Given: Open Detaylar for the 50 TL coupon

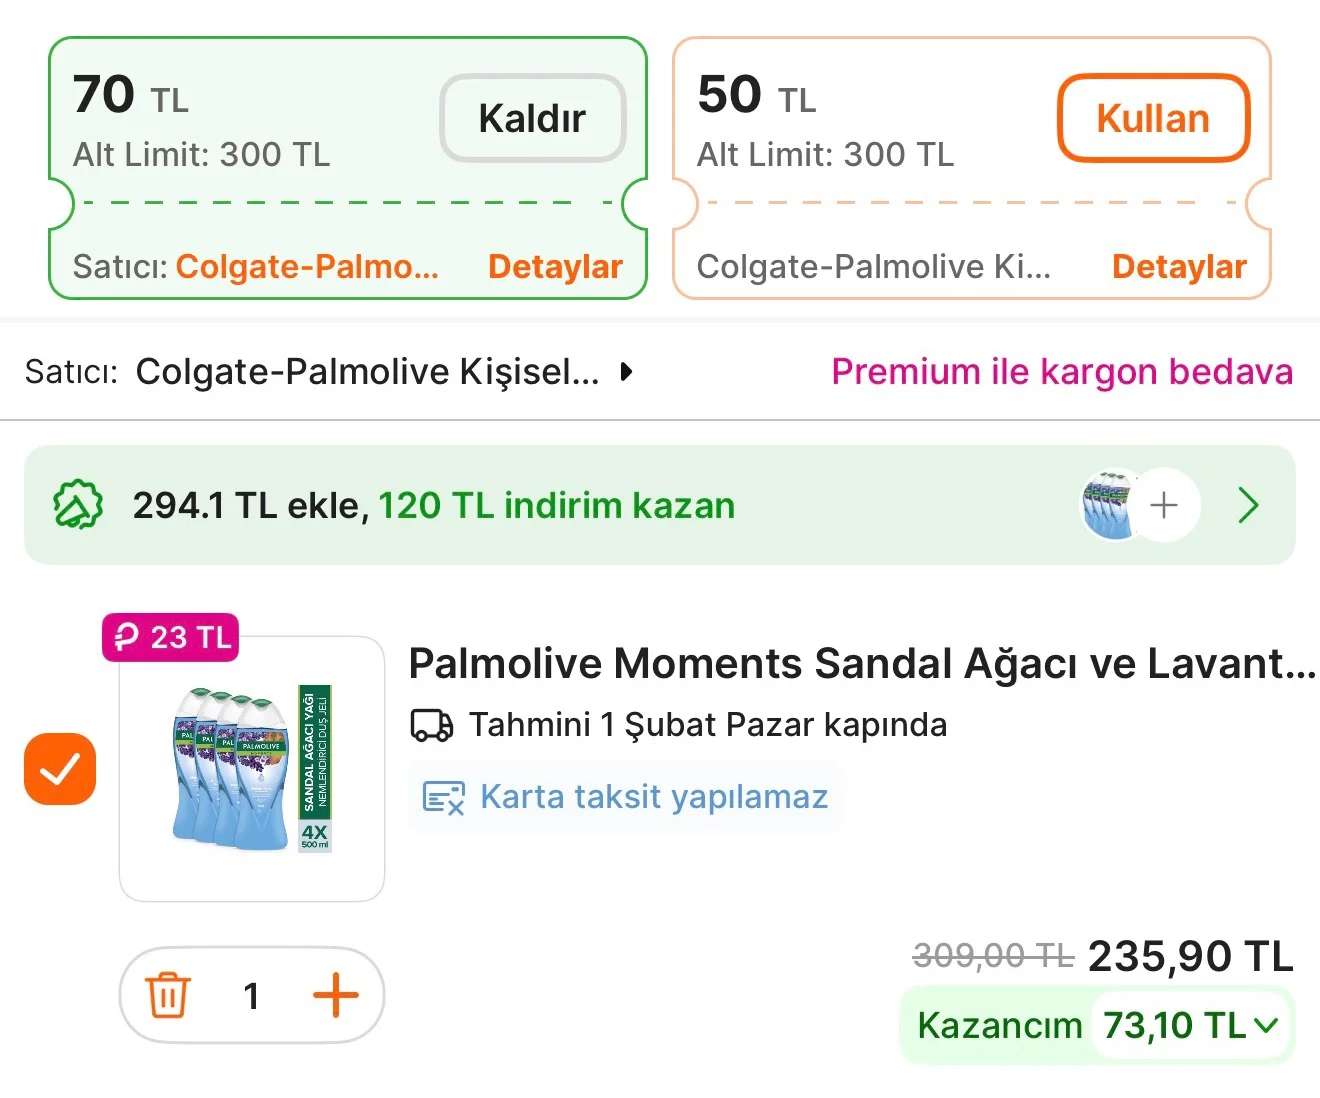Looking at the screenshot, I should (x=1179, y=266).
